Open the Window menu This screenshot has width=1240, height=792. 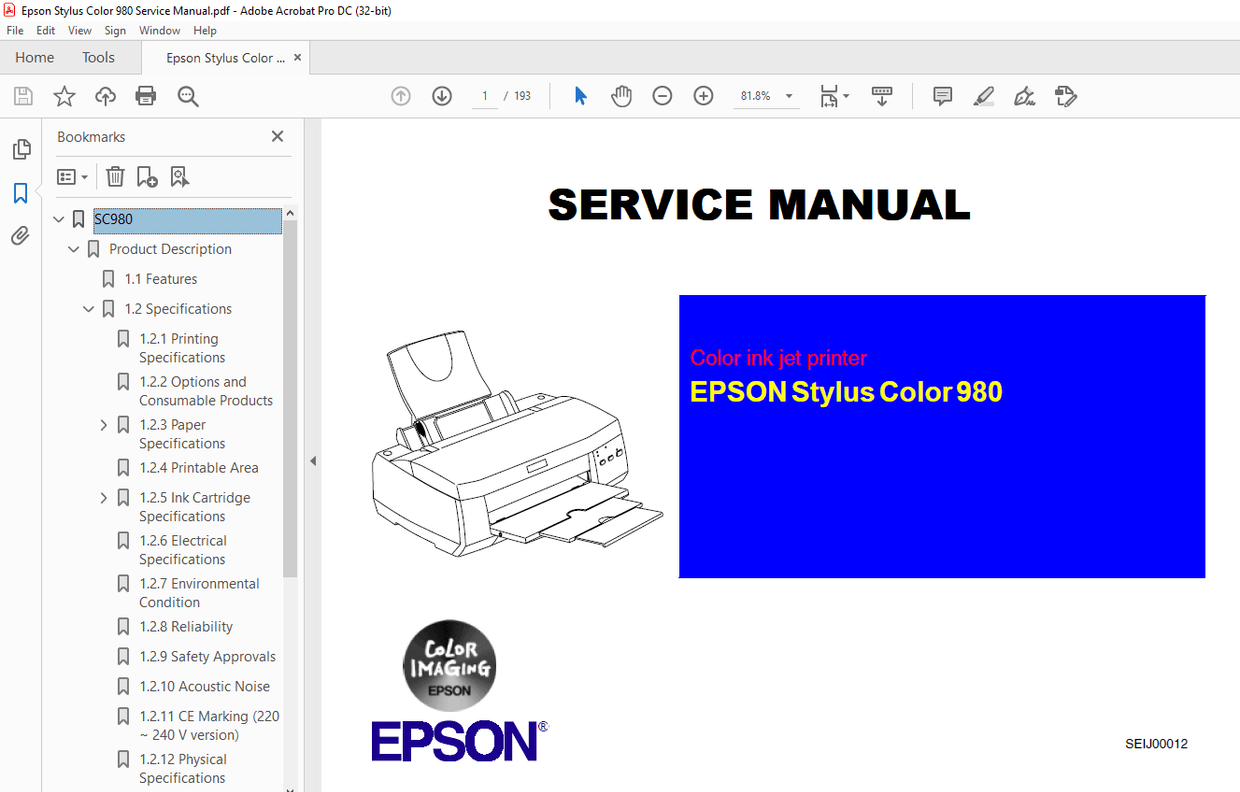[x=160, y=31]
